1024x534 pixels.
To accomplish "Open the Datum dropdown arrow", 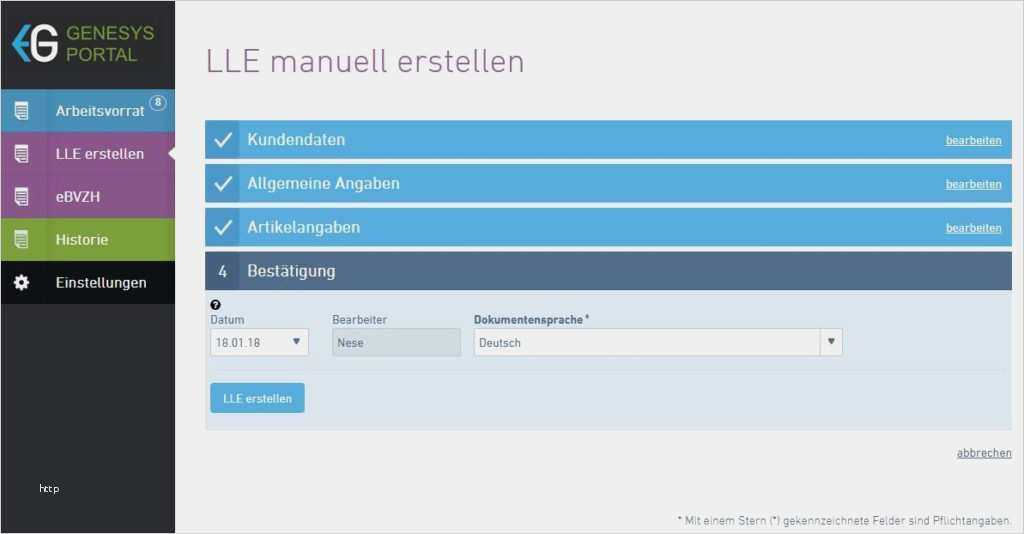I will pyautogui.click(x=296, y=341).
